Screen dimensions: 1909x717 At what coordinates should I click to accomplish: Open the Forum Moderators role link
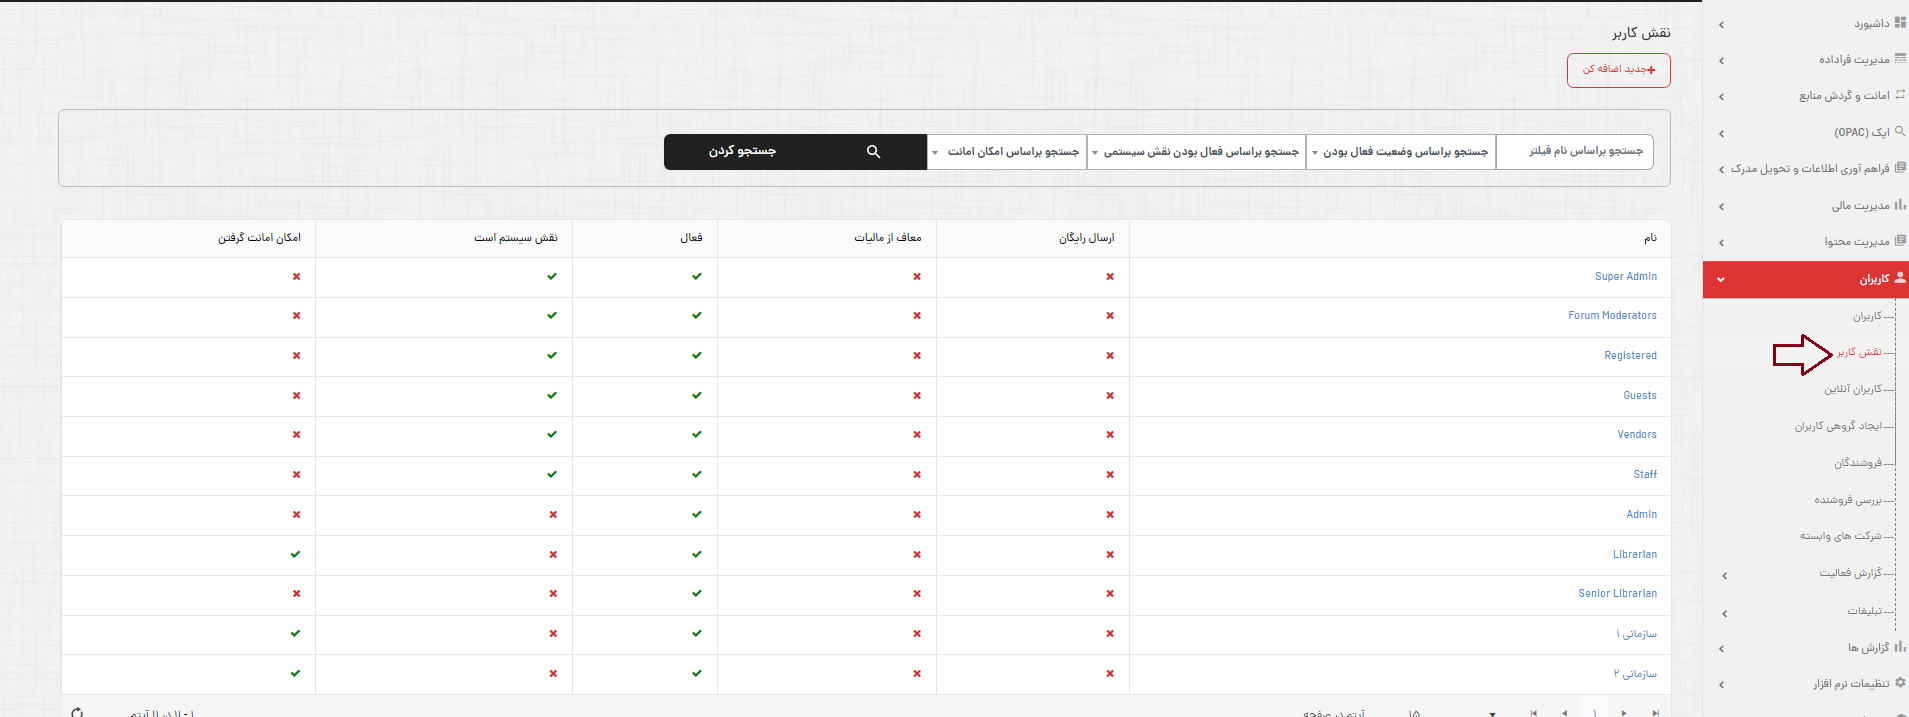1612,315
